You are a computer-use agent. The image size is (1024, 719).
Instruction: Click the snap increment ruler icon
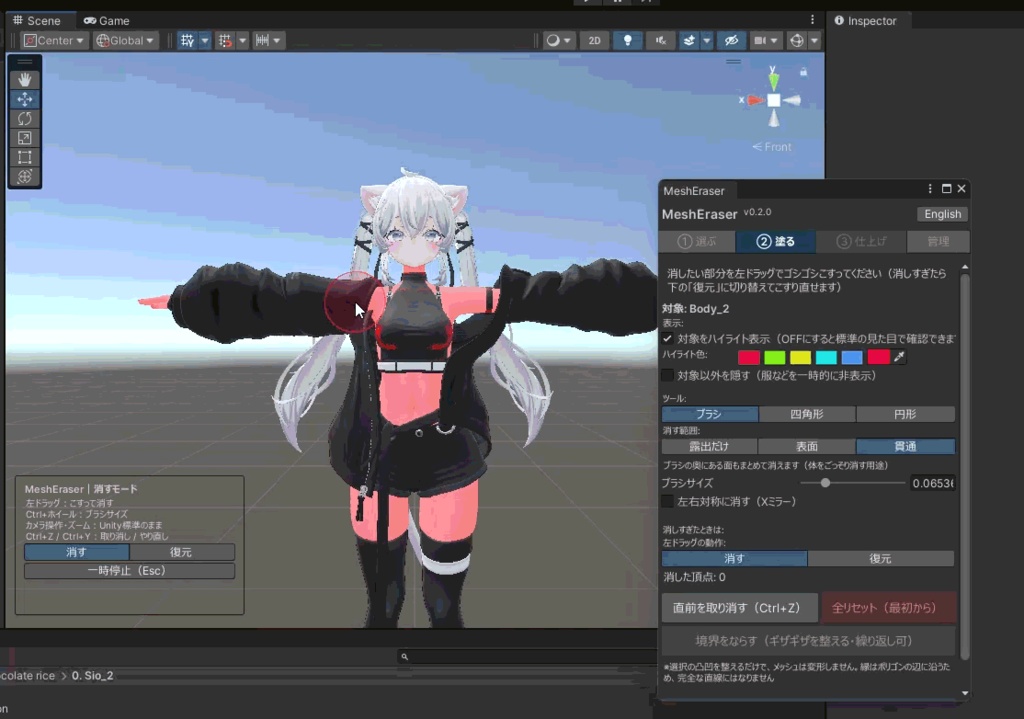[x=263, y=40]
